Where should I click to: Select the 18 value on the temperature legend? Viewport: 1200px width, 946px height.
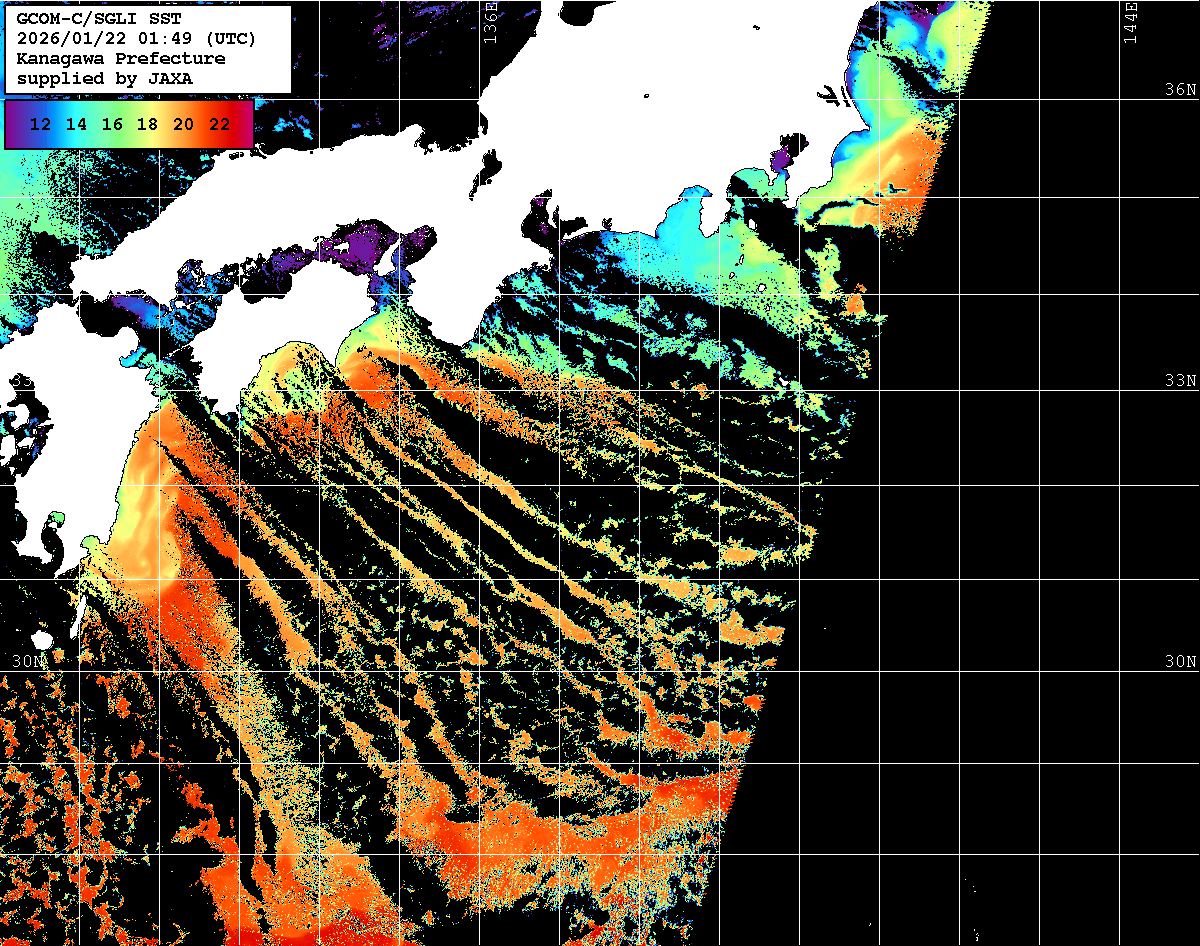[x=147, y=125]
